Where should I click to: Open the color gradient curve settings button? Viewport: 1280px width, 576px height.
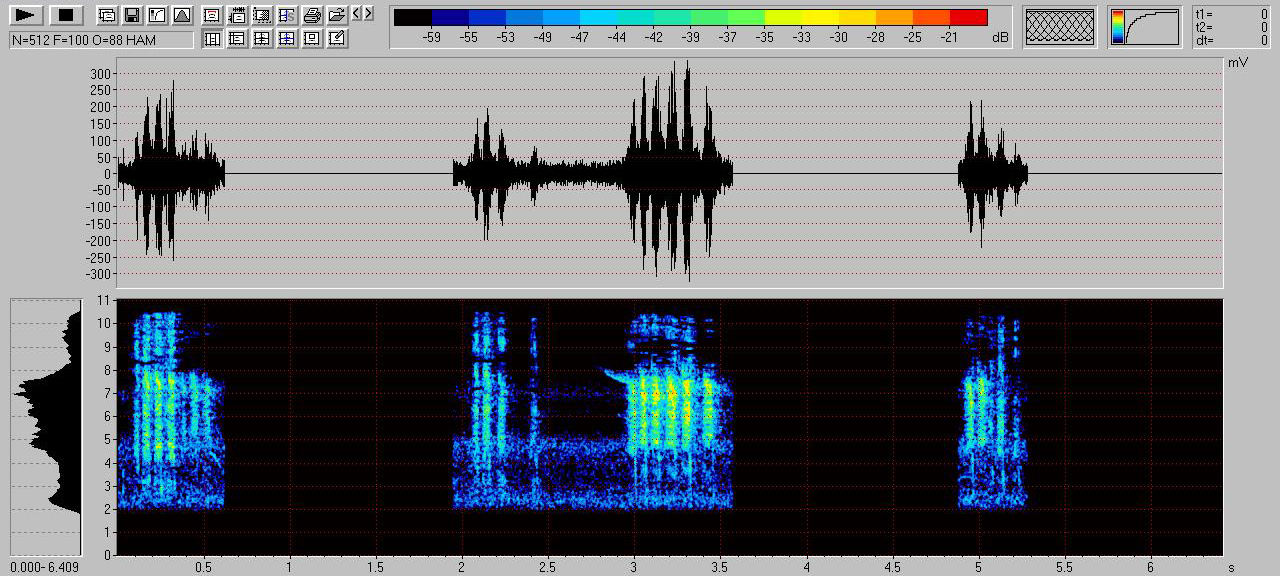click(1144, 27)
